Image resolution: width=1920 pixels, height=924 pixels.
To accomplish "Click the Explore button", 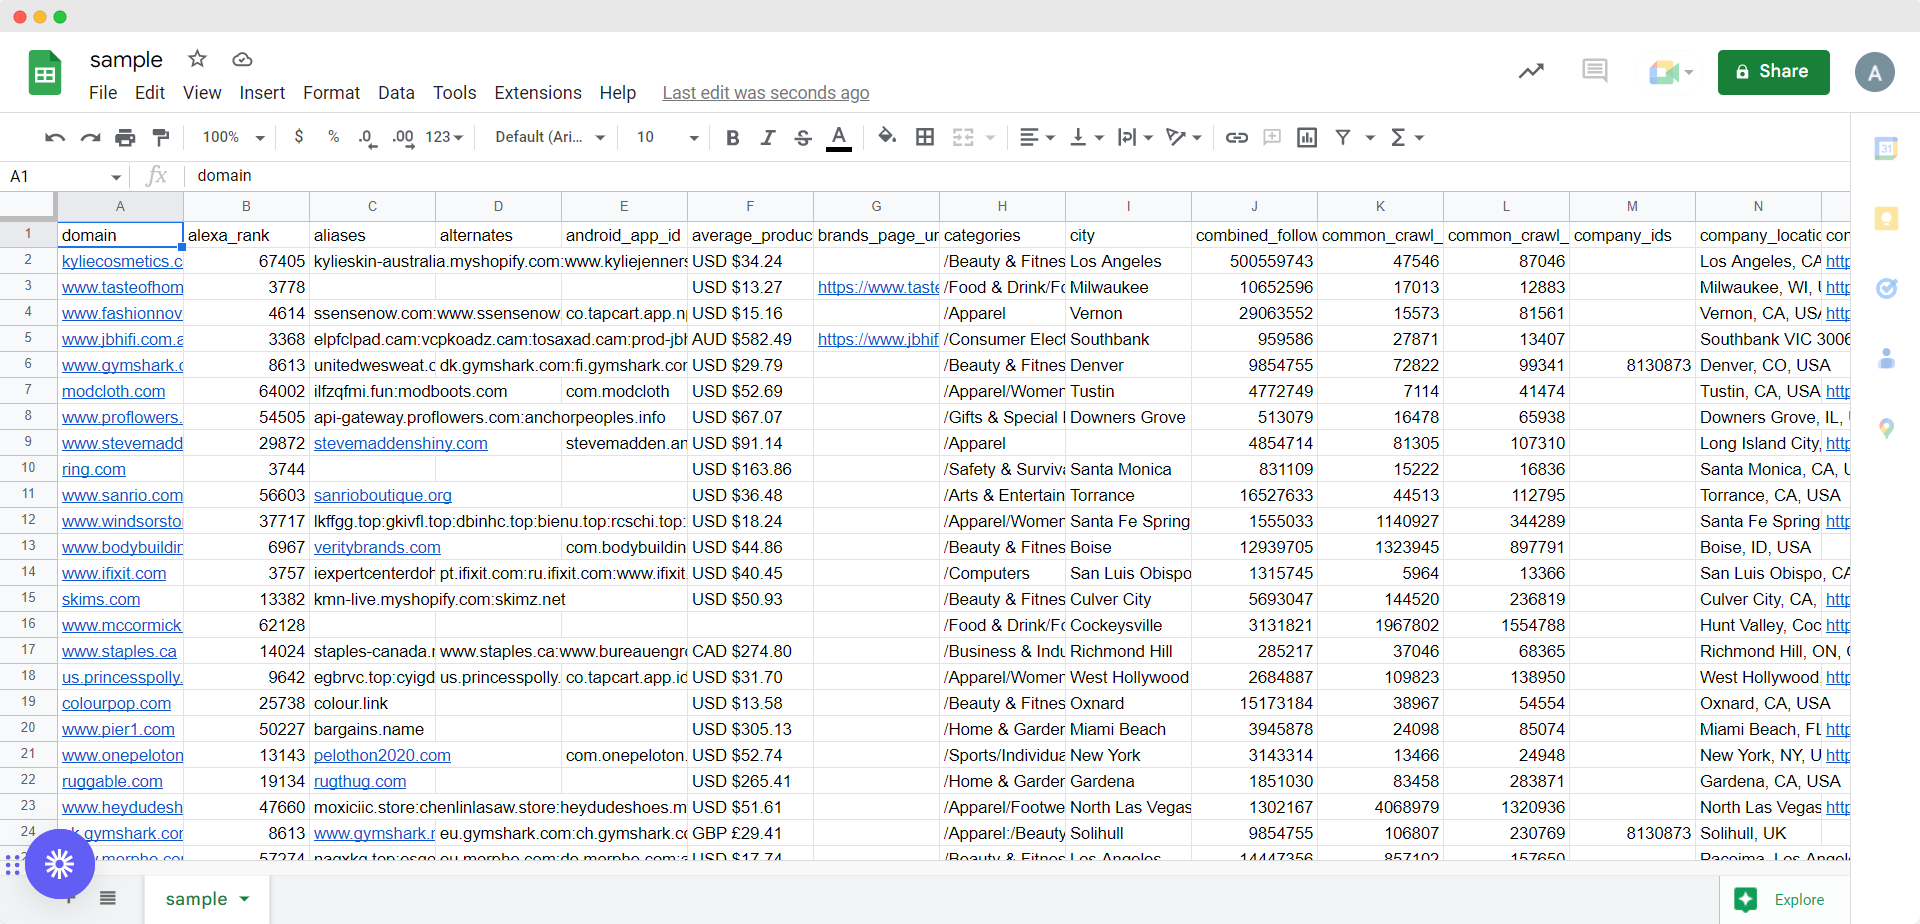I will coord(1785,900).
